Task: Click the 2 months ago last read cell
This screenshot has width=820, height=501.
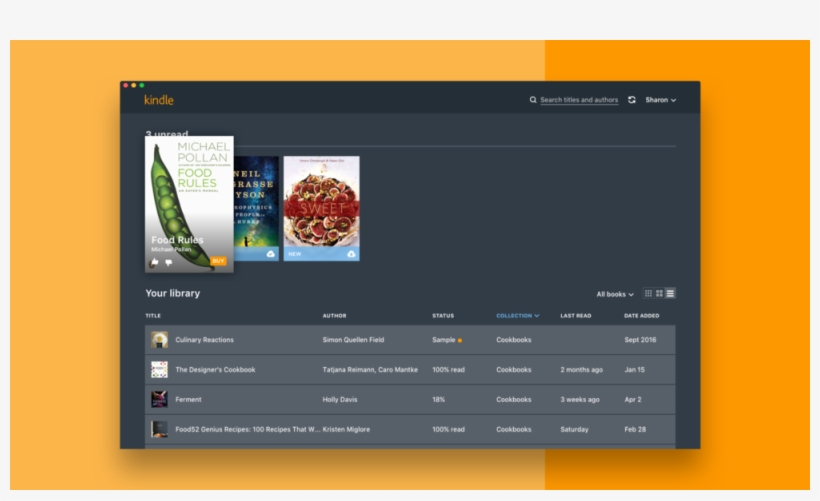Action: pos(582,369)
